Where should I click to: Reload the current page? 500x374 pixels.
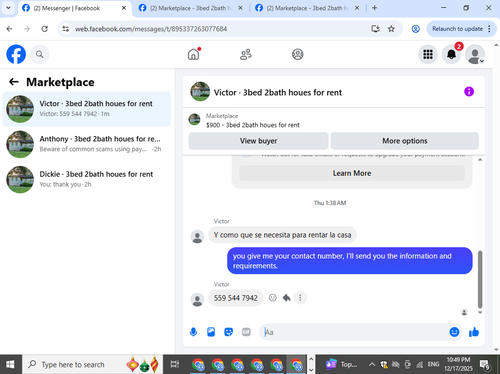pos(44,29)
